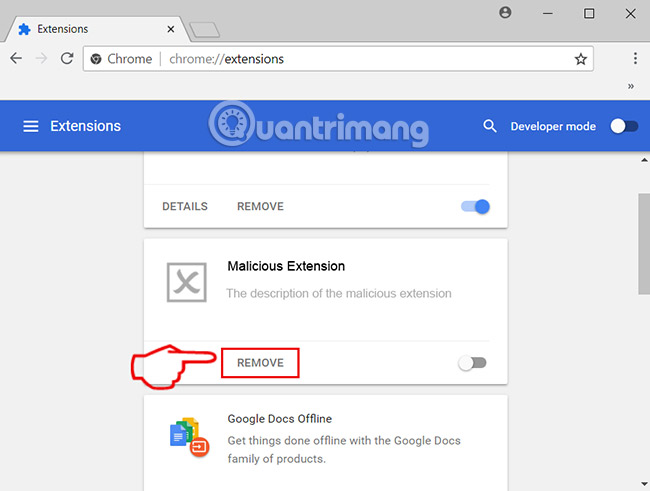Click the browser forward arrow
This screenshot has height=491, width=650.
[x=41, y=58]
